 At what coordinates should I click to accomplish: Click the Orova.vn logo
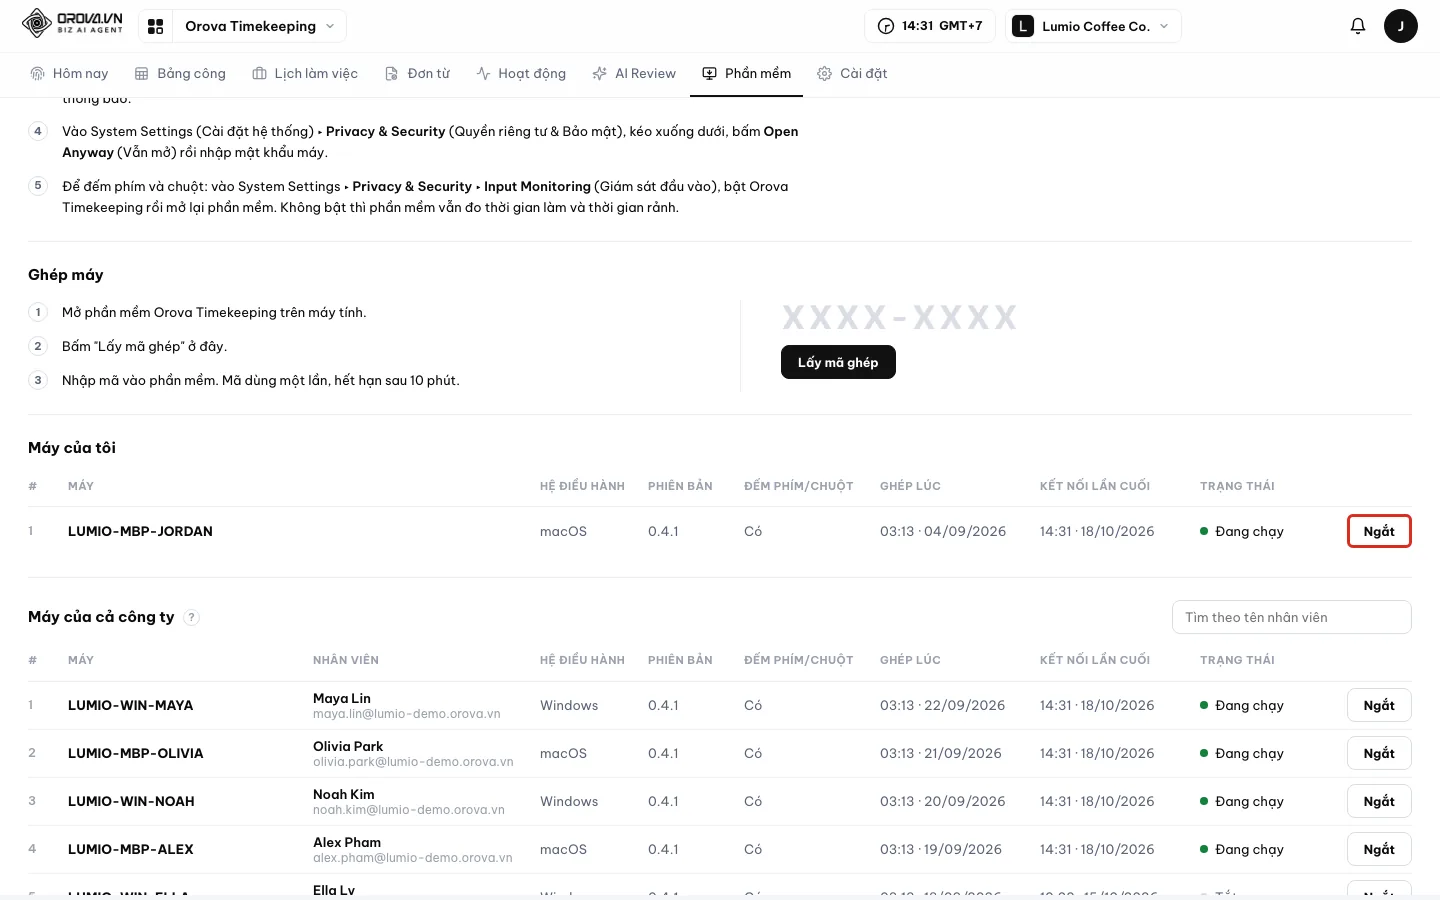point(72,23)
